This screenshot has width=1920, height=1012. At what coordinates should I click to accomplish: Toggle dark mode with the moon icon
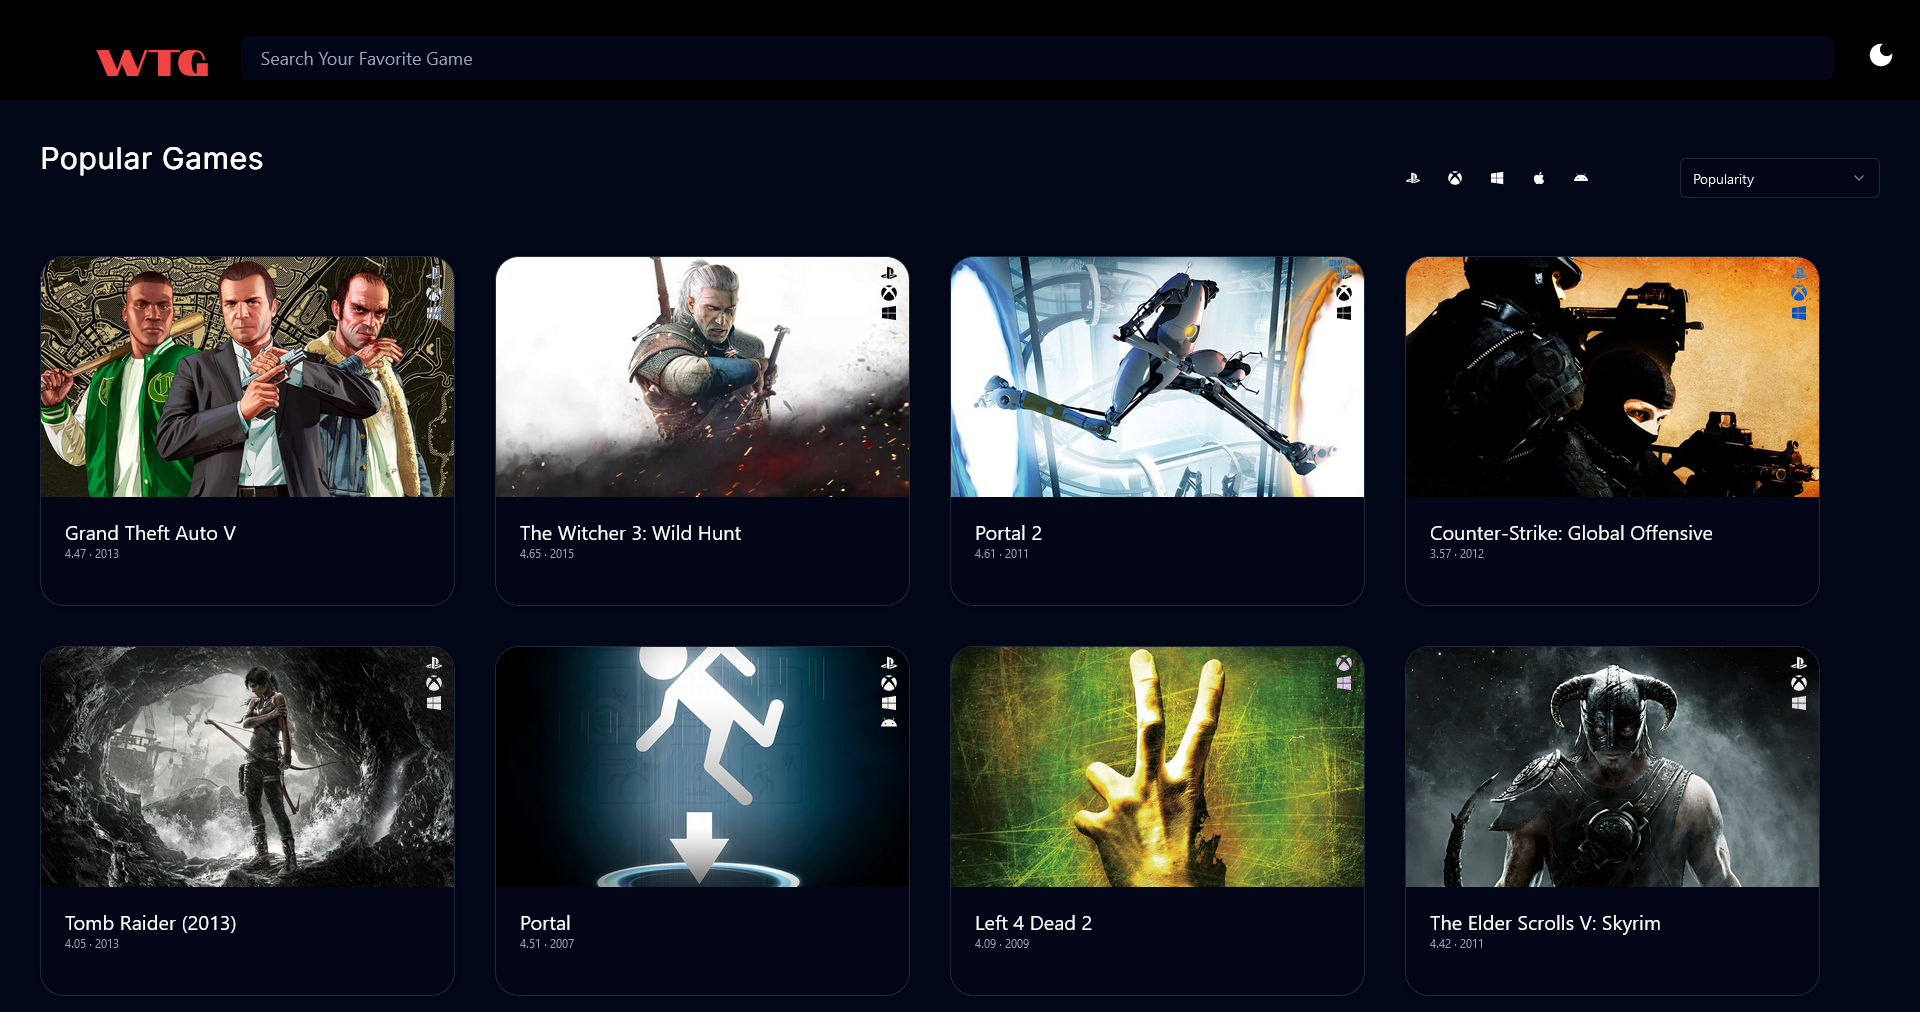click(x=1880, y=55)
